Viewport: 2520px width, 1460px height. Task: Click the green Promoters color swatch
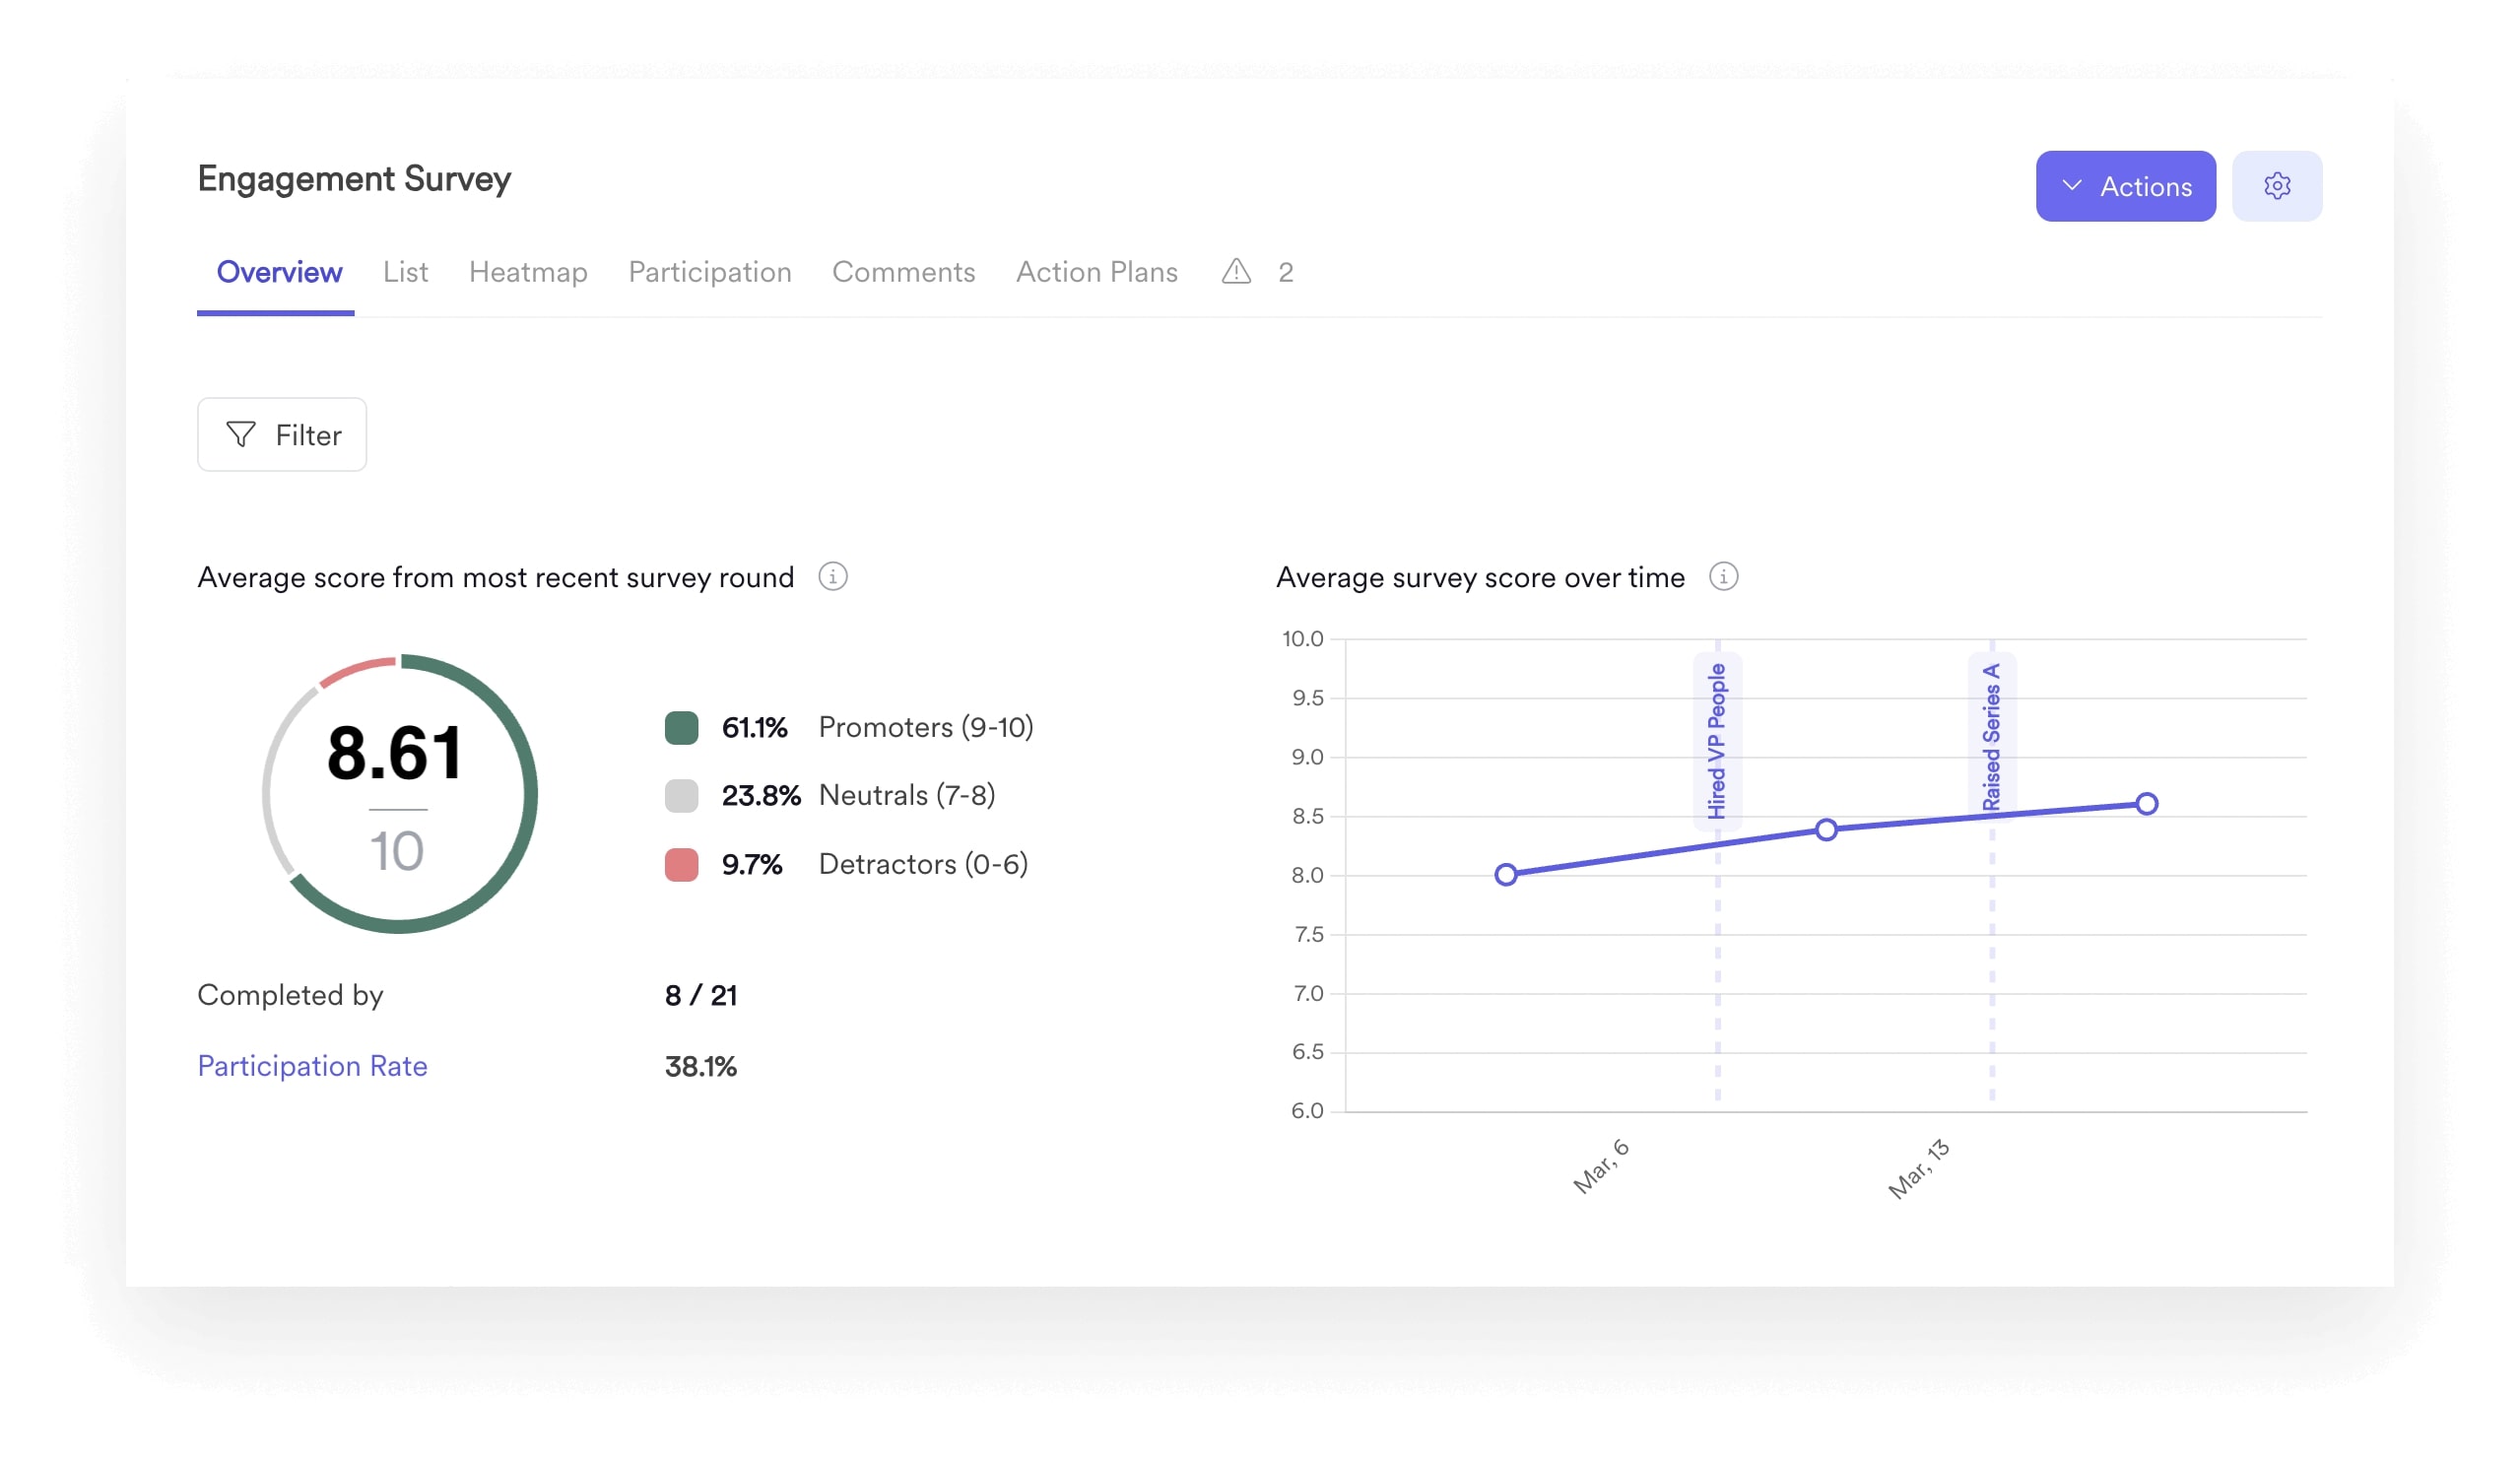(x=681, y=728)
